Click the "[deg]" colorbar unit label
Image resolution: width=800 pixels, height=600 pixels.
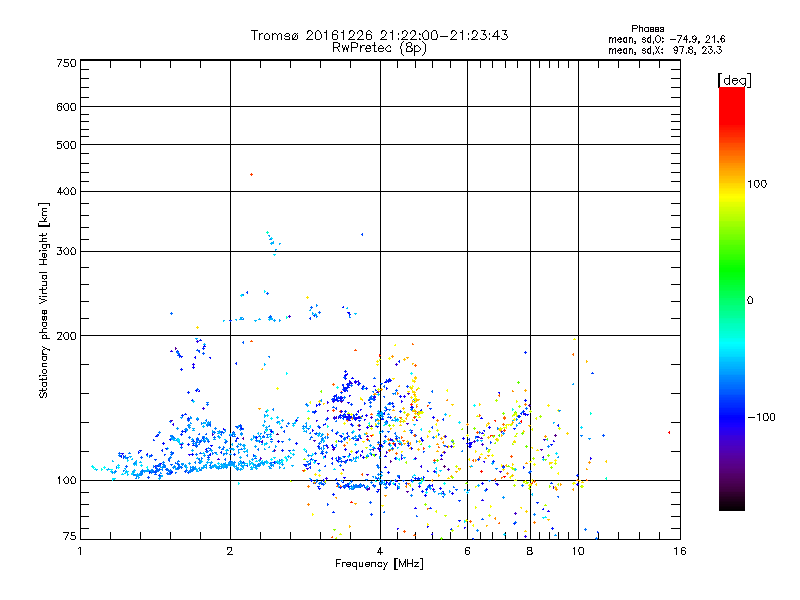click(734, 81)
